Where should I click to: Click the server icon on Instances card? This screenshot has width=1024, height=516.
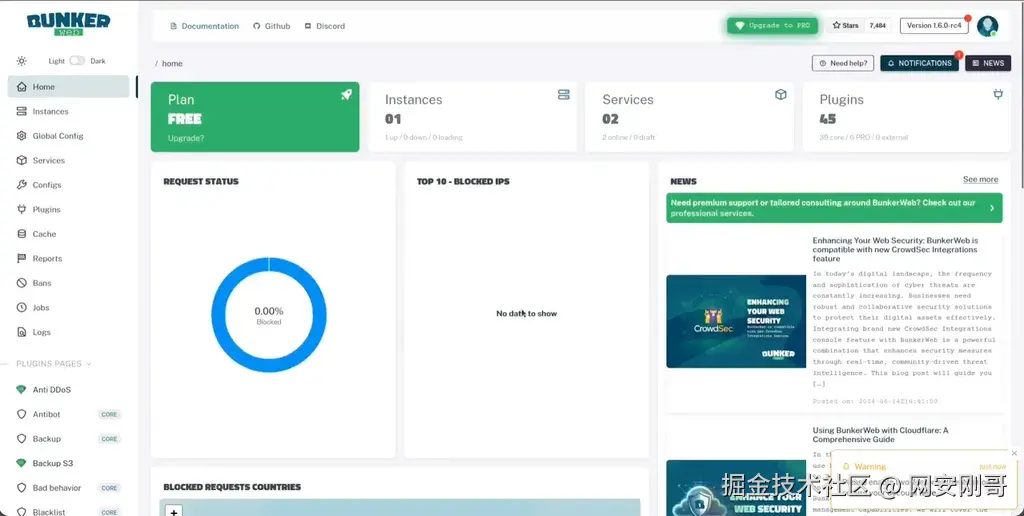click(x=564, y=95)
